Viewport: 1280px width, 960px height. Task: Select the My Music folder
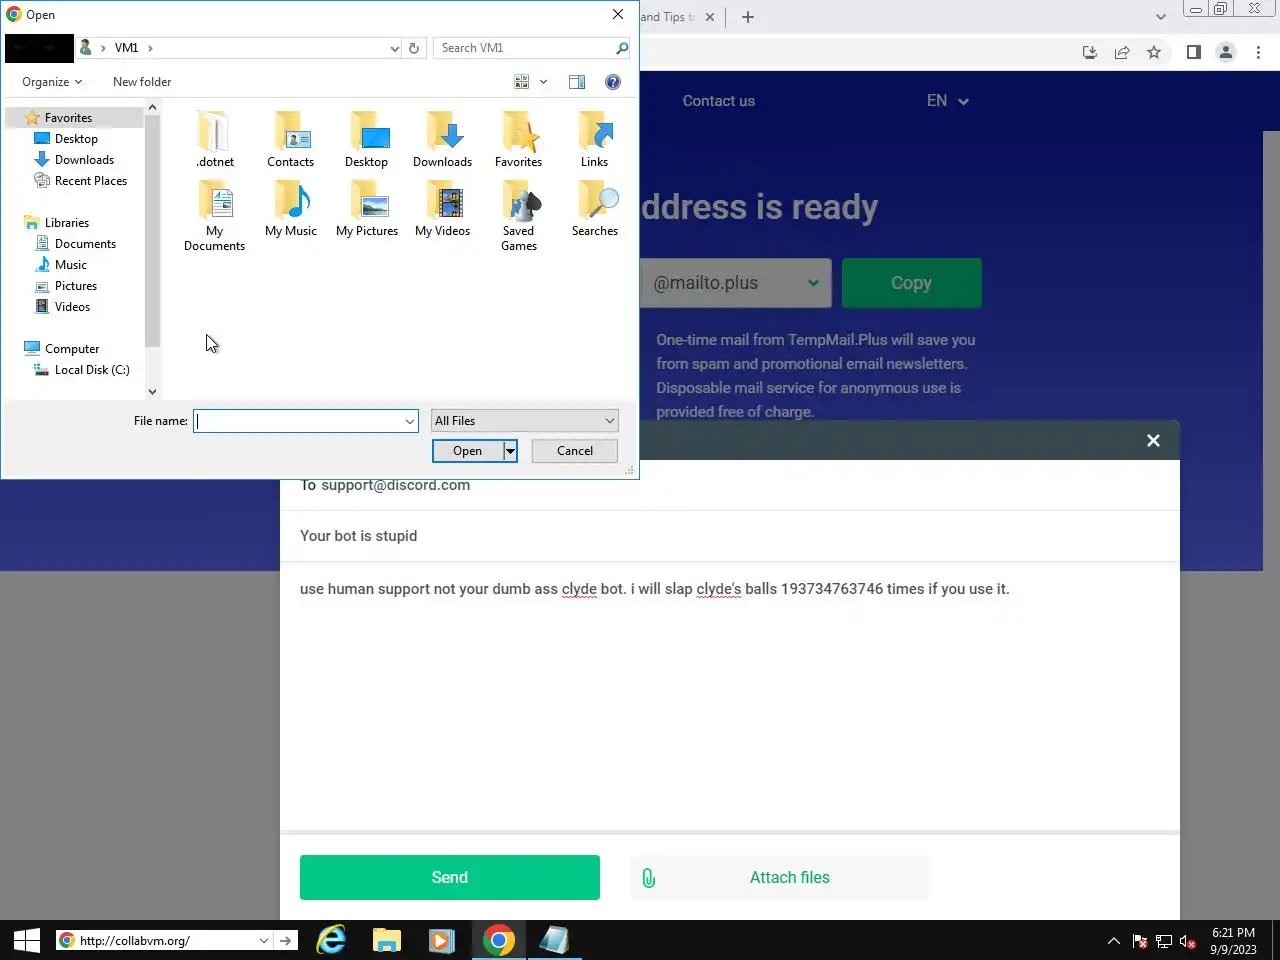291,208
